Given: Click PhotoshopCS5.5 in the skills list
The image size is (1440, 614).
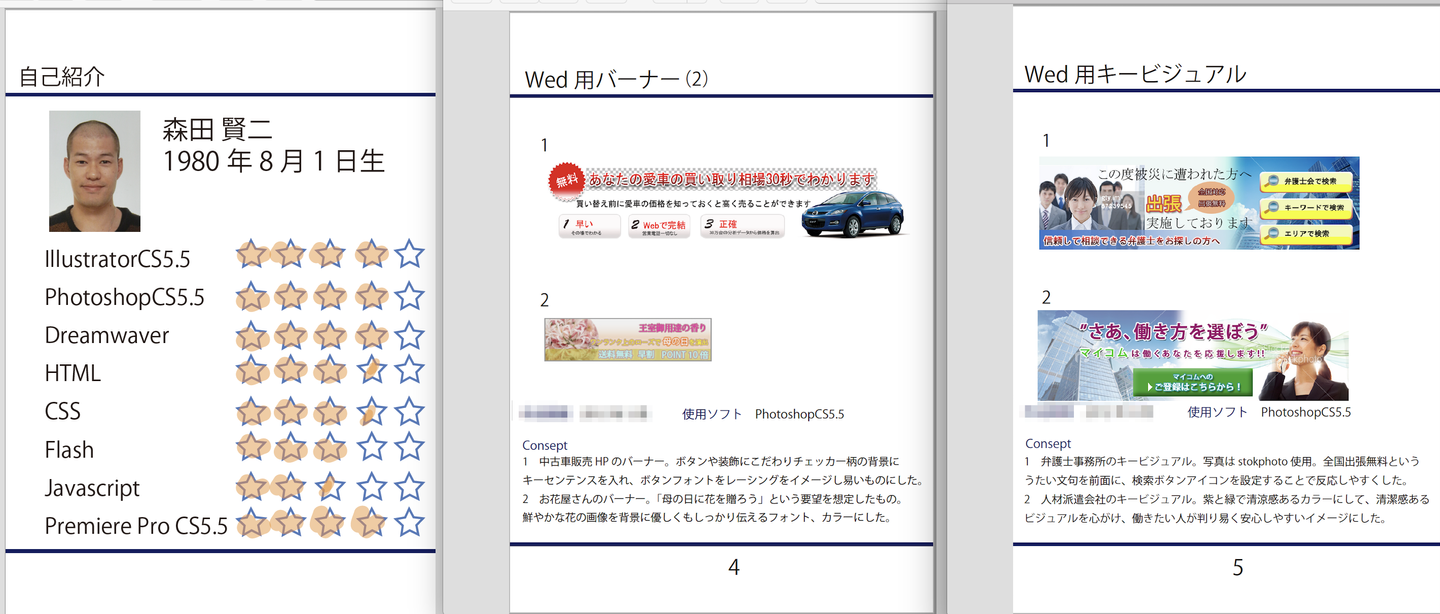Looking at the screenshot, I should click(124, 297).
